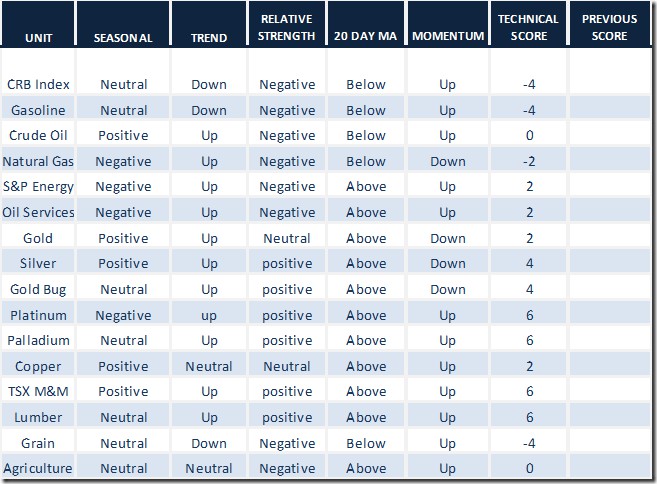This screenshot has width=657, height=484.
Task: Click Crude Oil's Positive seasonal cell
Action: 123,135
